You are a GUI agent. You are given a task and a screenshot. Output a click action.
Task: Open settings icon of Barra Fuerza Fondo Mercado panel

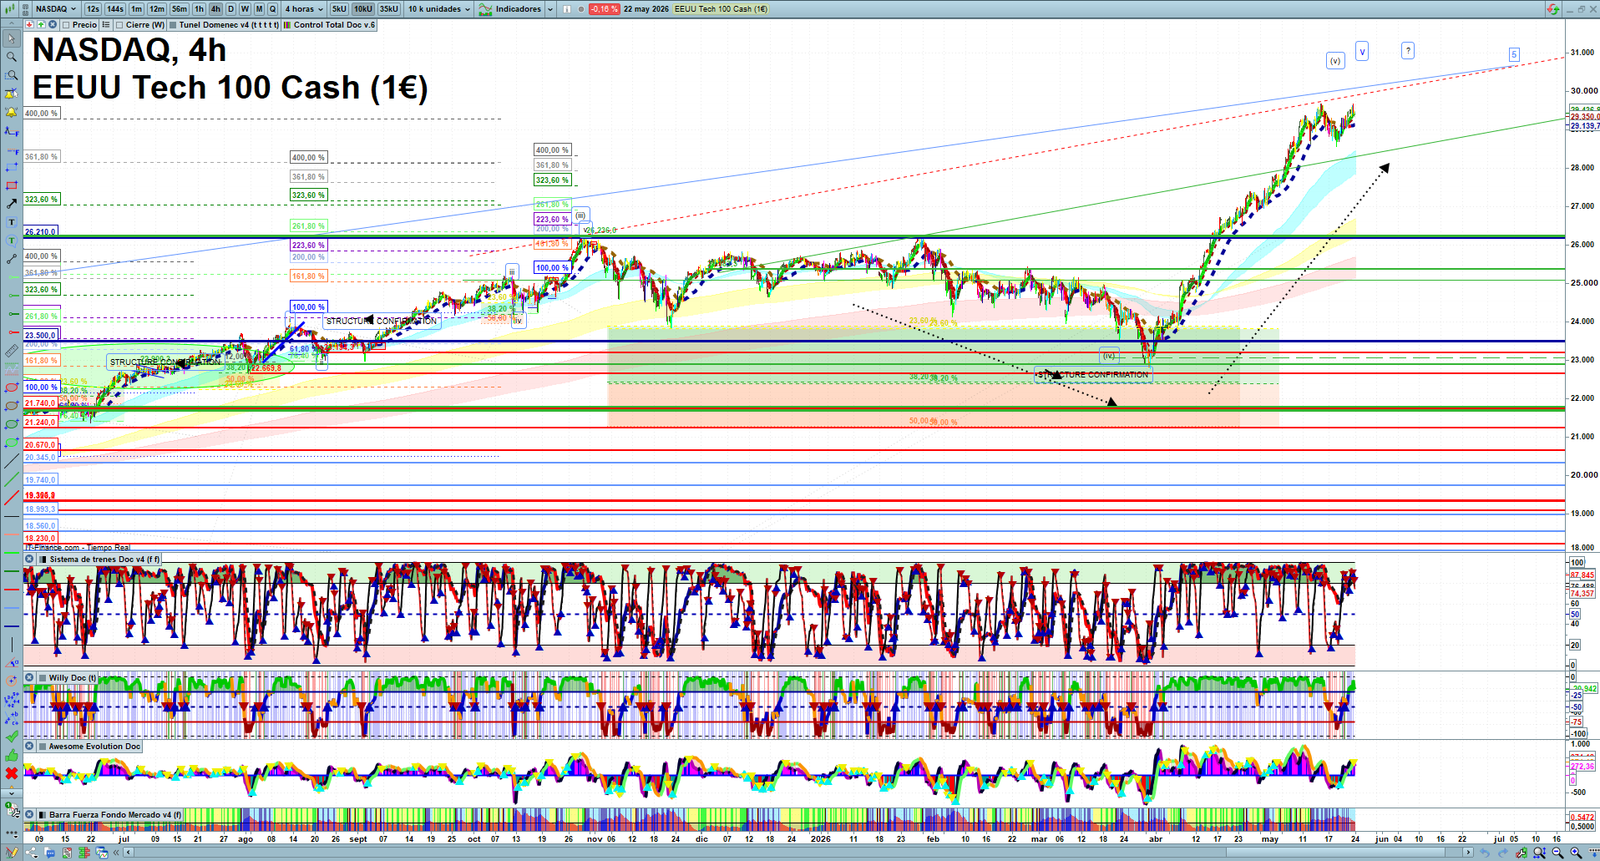(30, 815)
